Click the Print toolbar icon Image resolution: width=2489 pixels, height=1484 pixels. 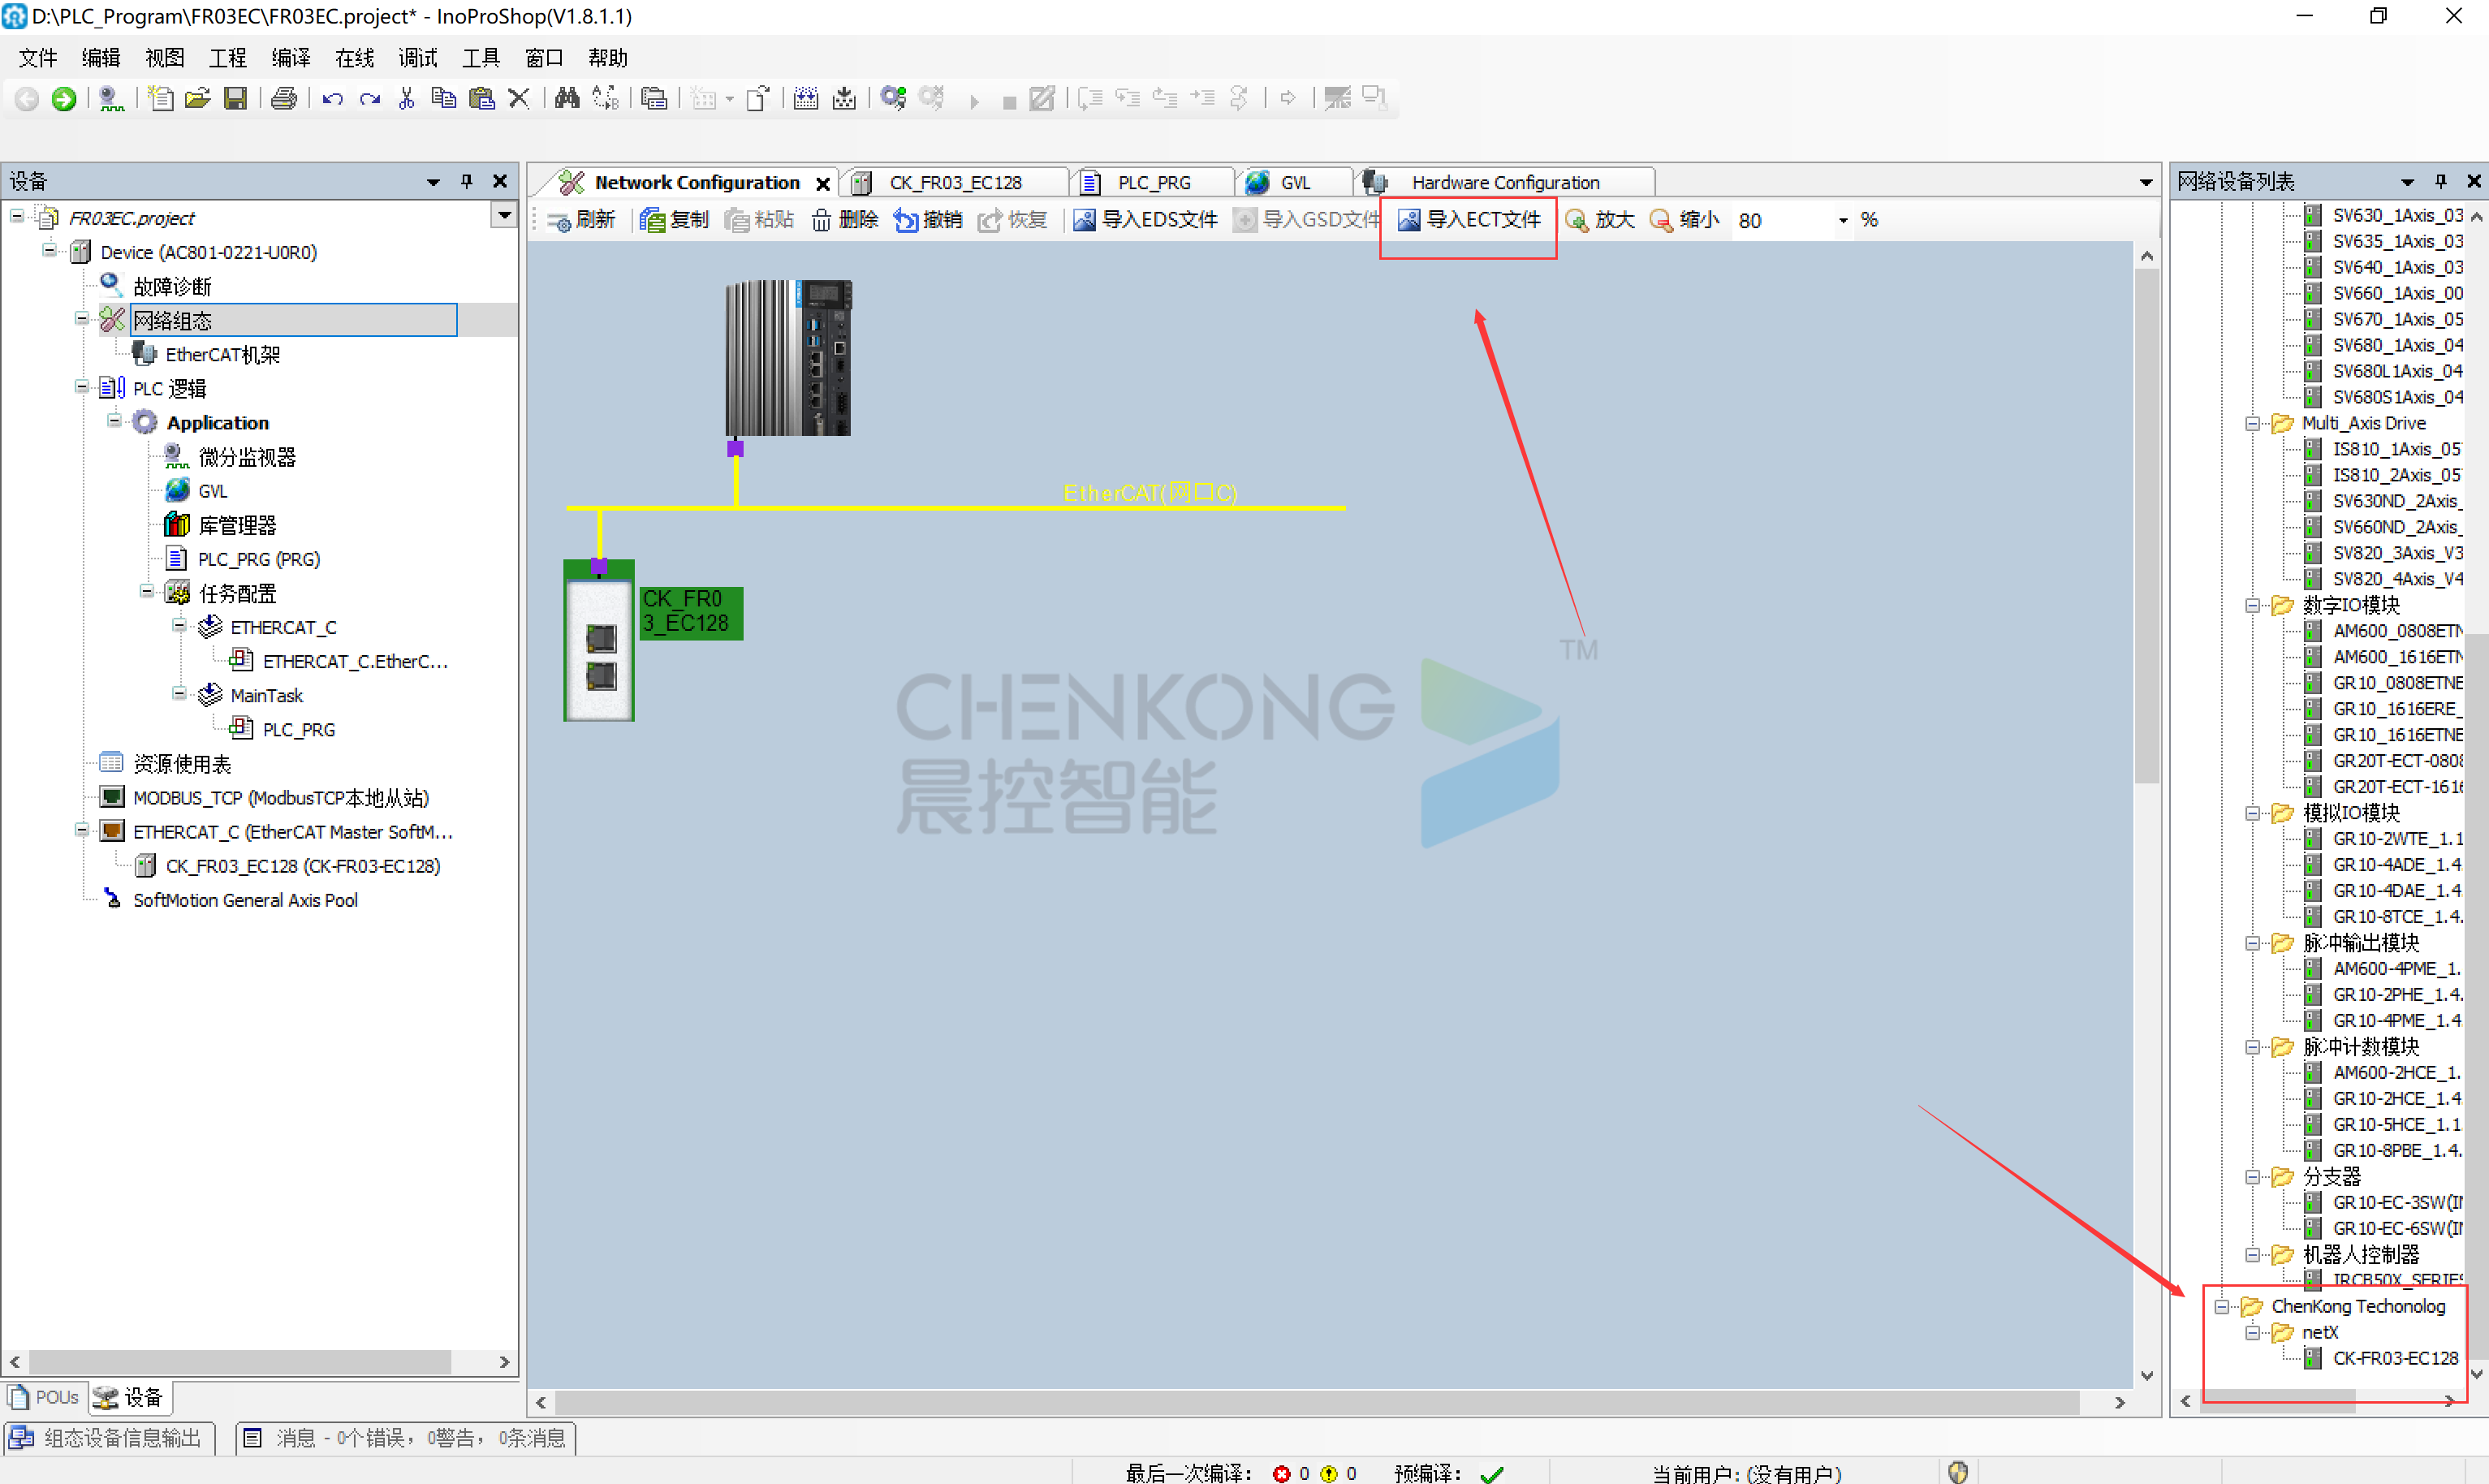(284, 98)
